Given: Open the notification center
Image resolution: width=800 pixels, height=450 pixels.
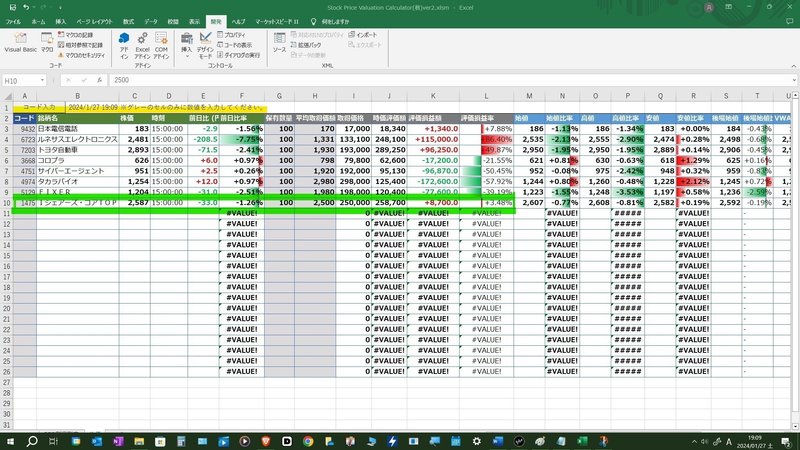Looking at the screenshot, I should (786, 441).
